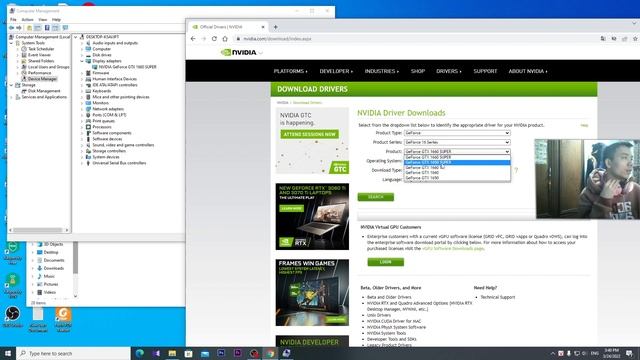Open Pictures folder in Explorer tree
640x360 pixels.
click(51, 284)
